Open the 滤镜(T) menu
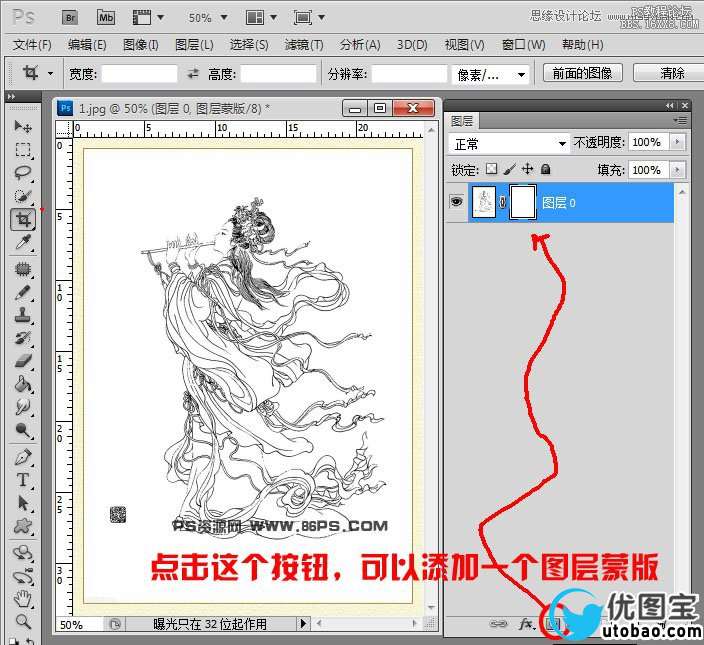 (304, 44)
